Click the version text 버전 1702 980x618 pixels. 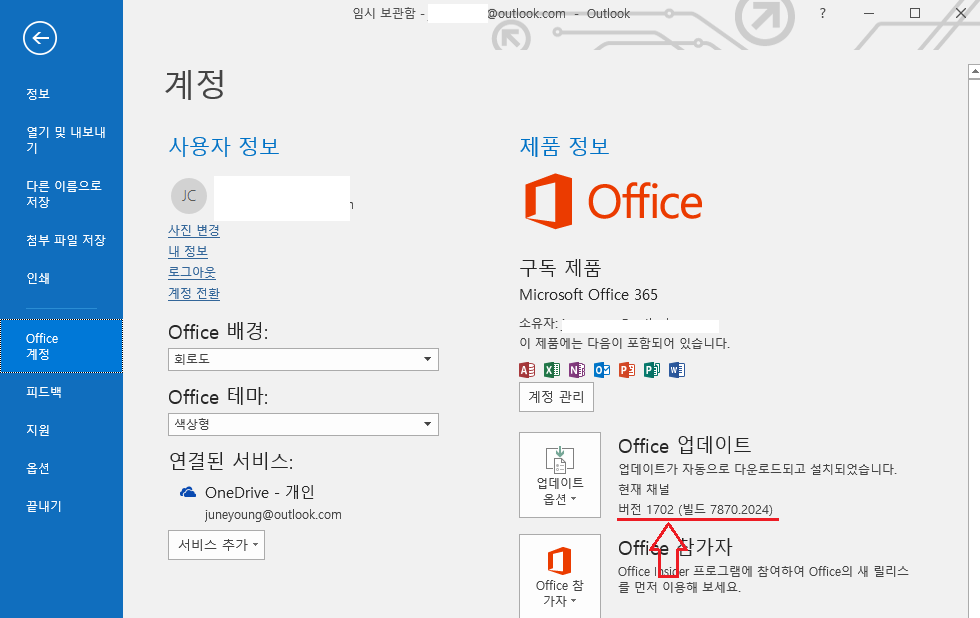[x=696, y=509]
